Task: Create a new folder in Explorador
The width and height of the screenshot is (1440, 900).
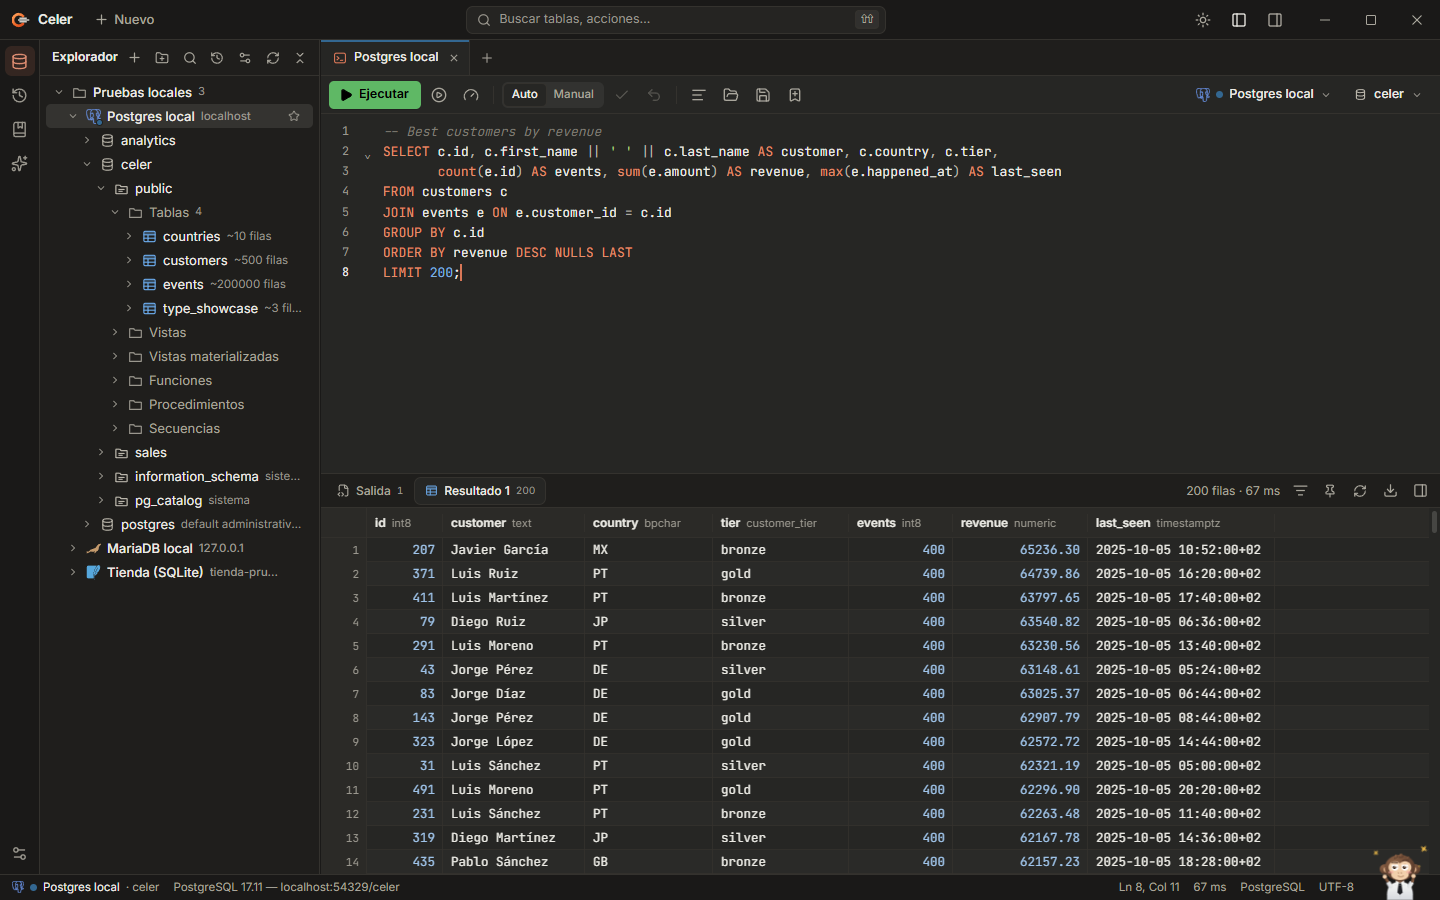Action: click(162, 58)
